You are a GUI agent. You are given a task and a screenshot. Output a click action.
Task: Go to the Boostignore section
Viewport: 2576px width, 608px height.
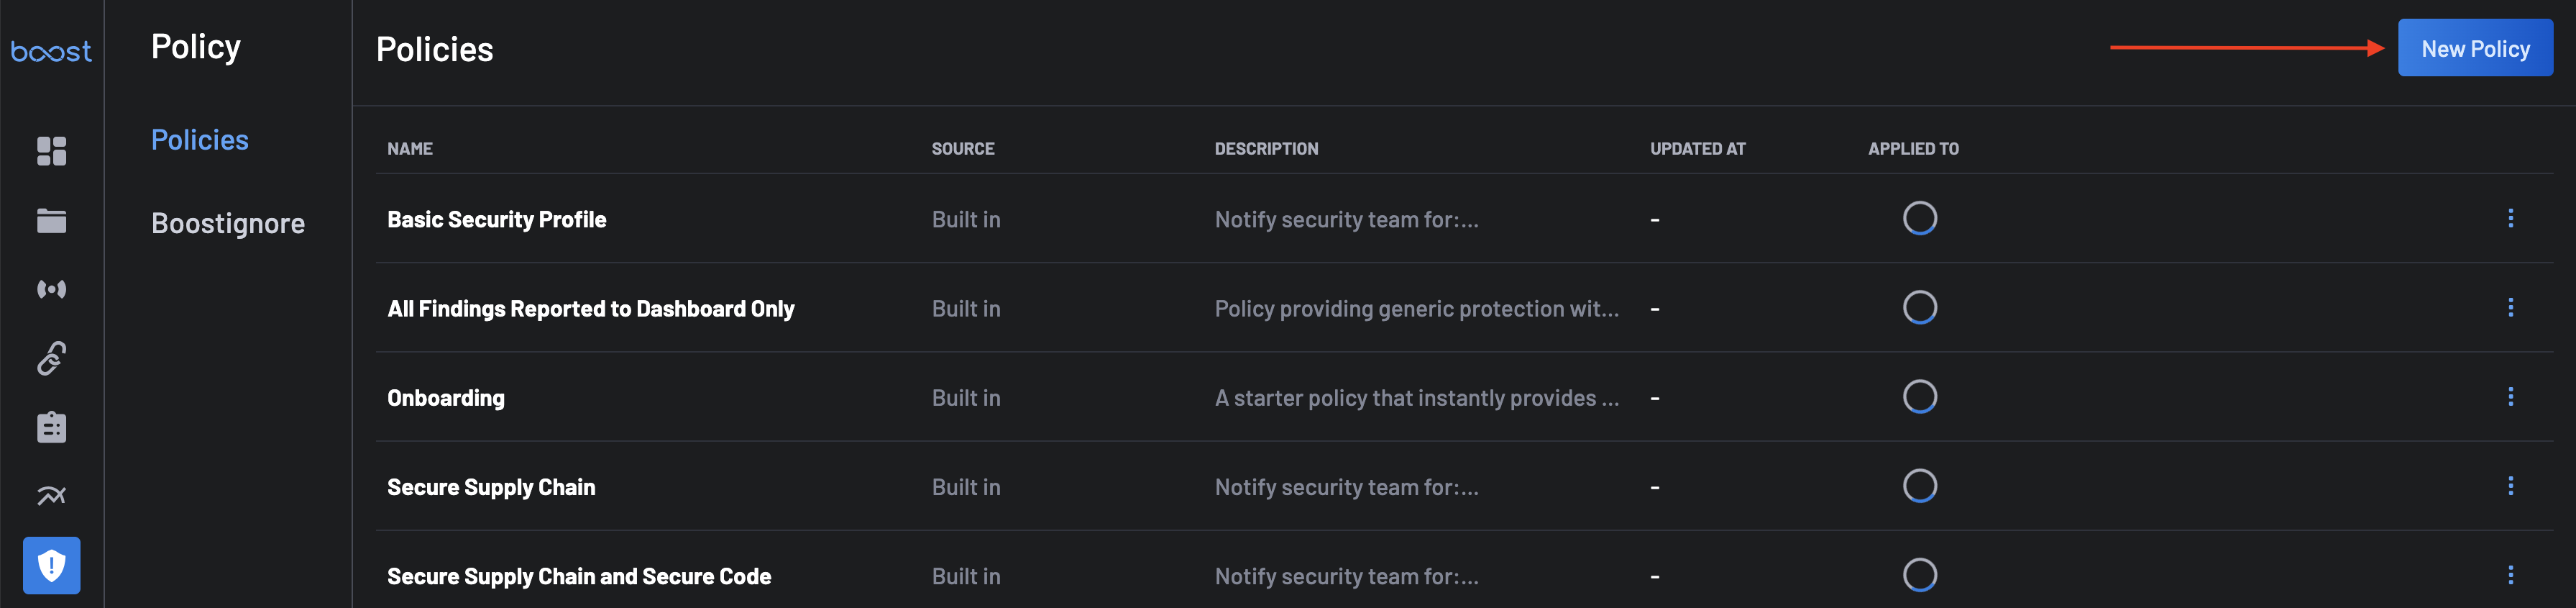coord(227,223)
